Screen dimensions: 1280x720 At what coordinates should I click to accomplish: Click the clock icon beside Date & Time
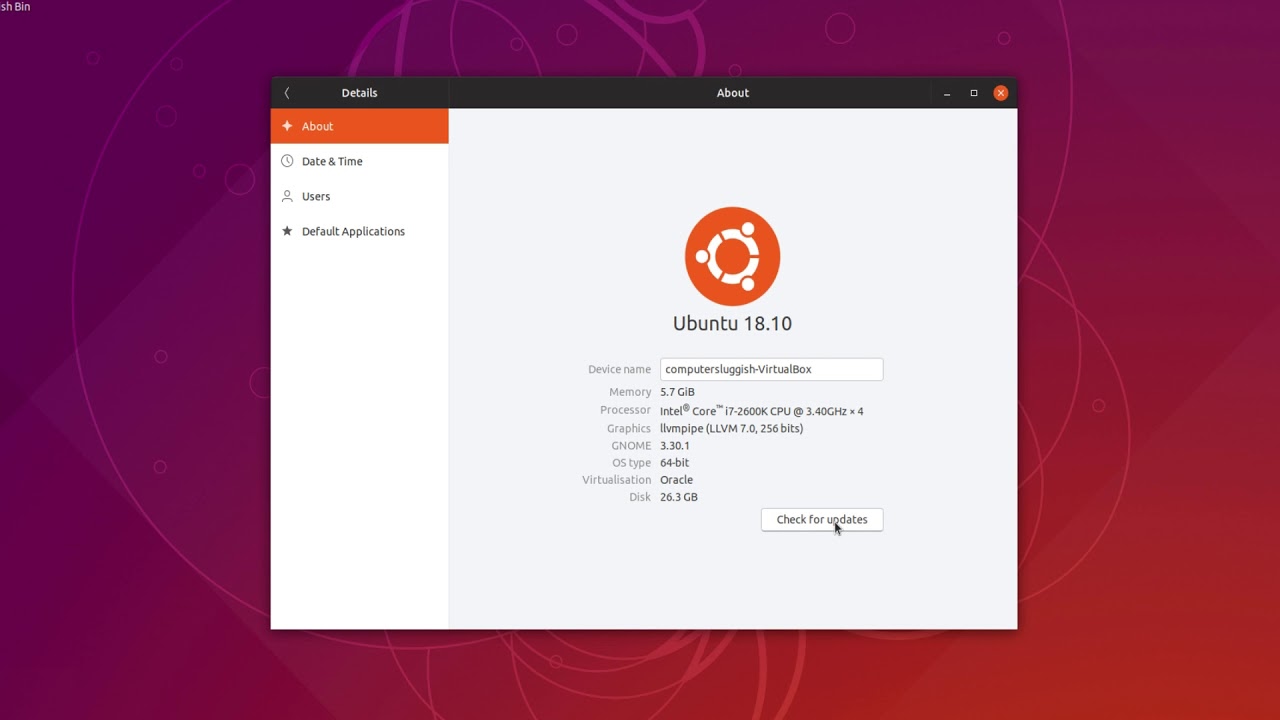[287, 161]
